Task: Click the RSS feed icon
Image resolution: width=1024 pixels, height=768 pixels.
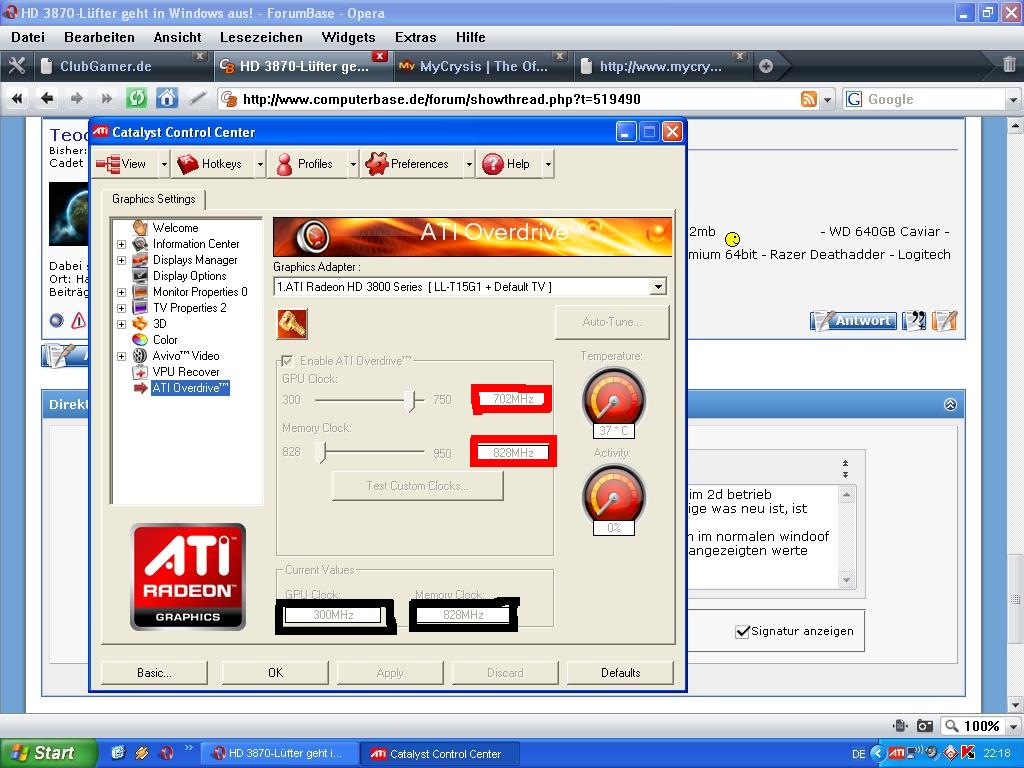Action: click(x=808, y=99)
